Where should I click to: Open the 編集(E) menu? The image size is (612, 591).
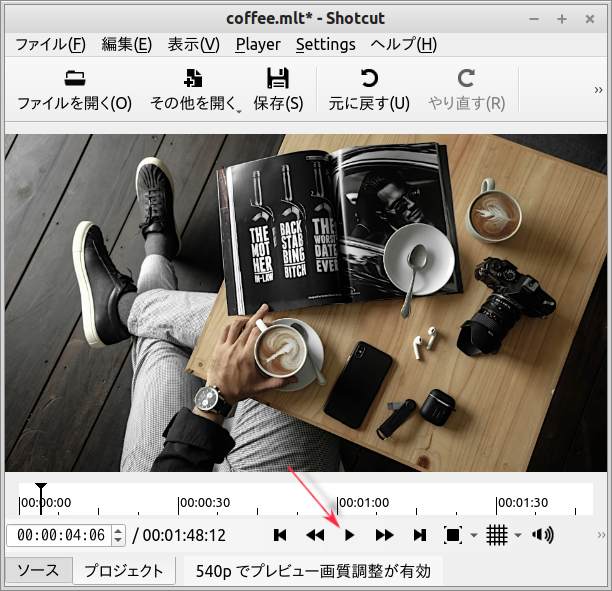click(x=126, y=44)
